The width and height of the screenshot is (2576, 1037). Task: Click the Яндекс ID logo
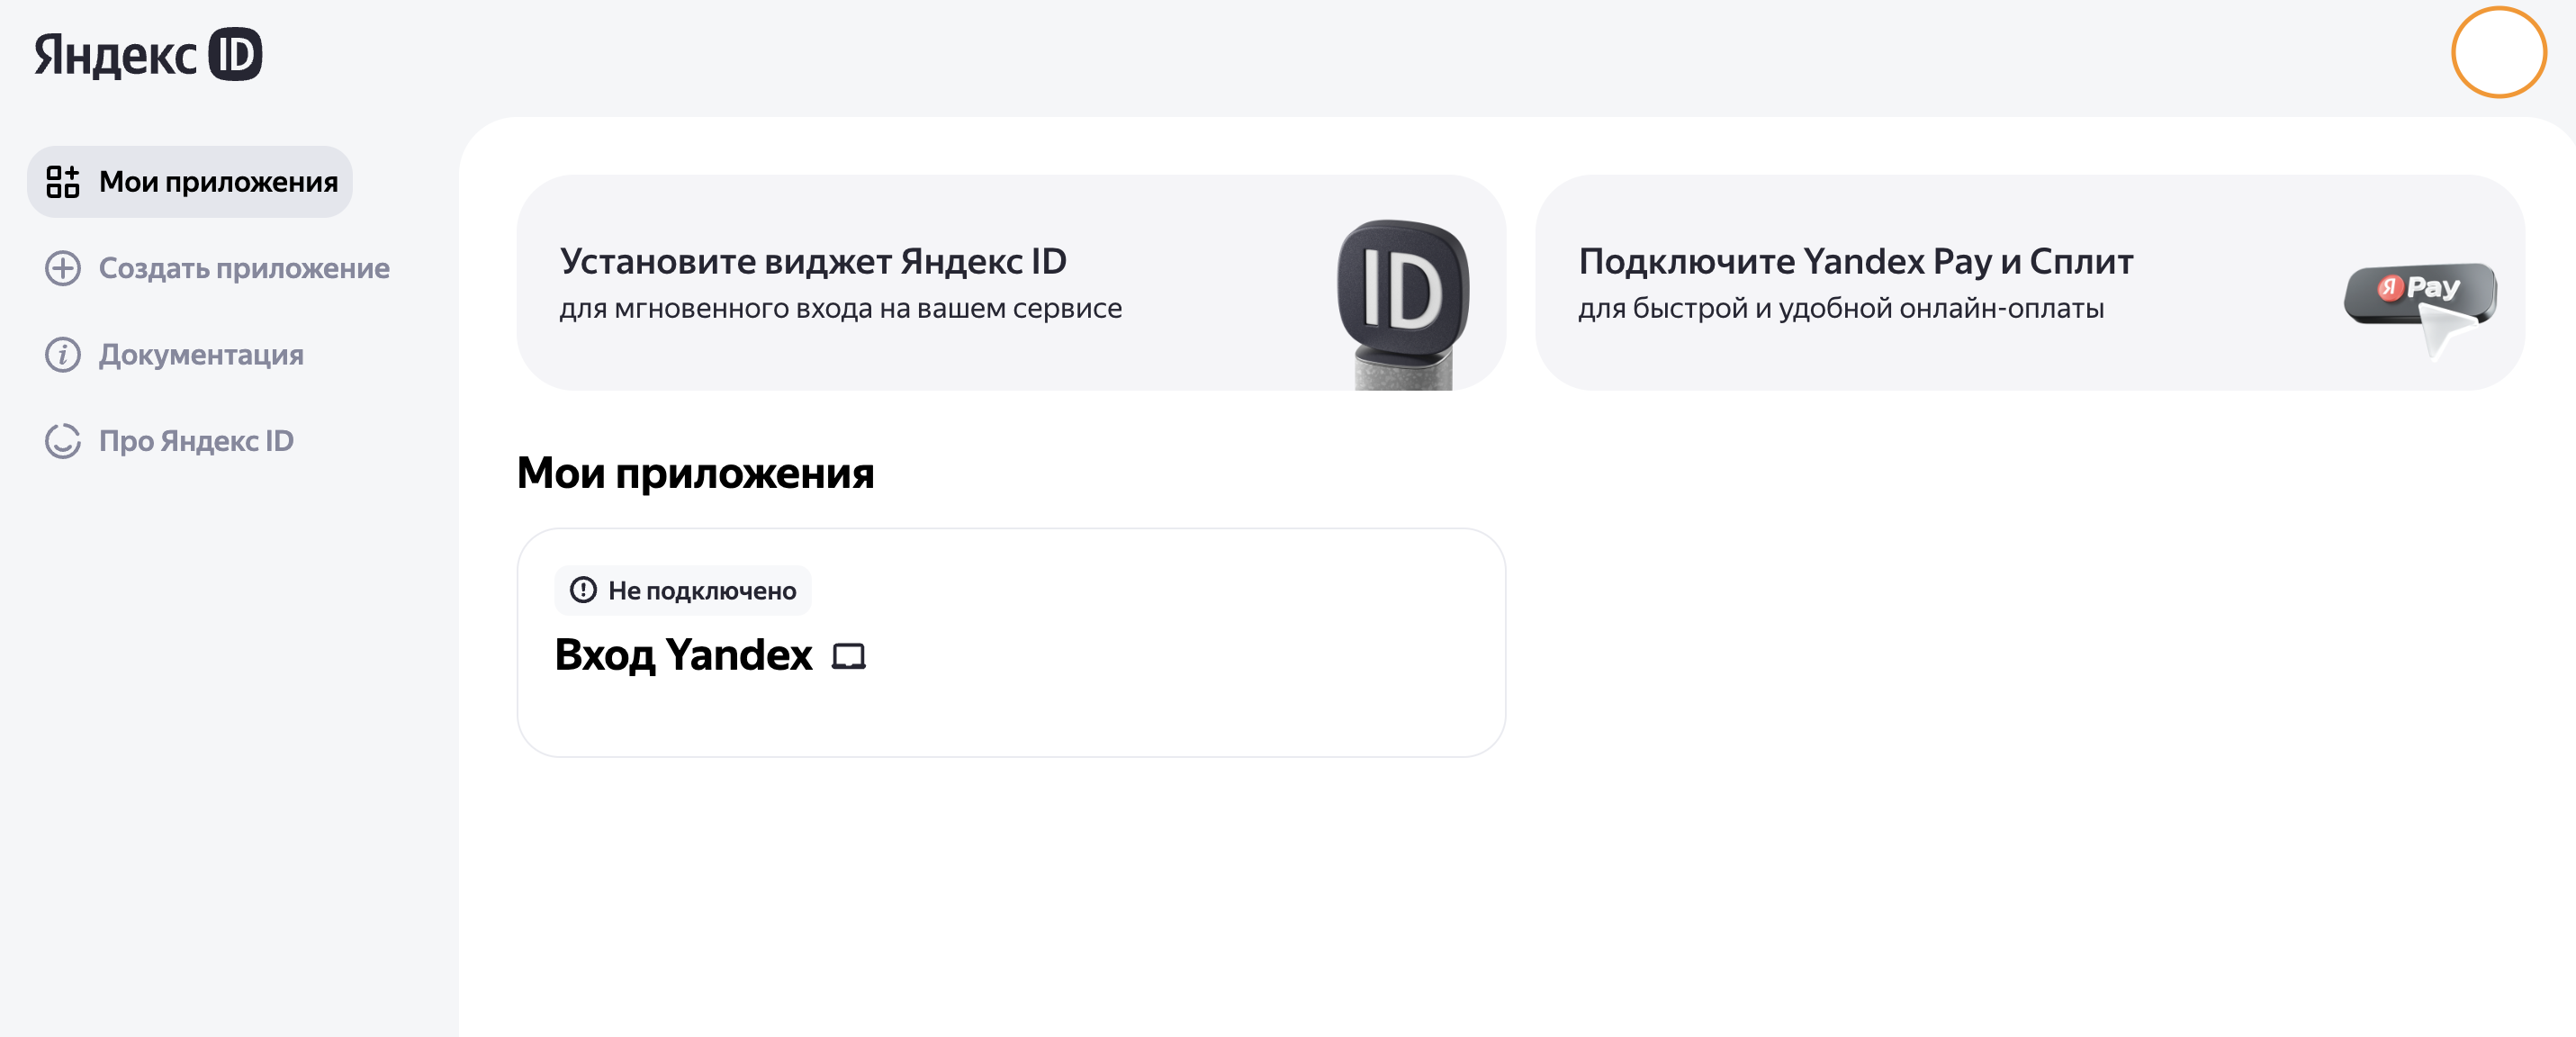click(148, 55)
